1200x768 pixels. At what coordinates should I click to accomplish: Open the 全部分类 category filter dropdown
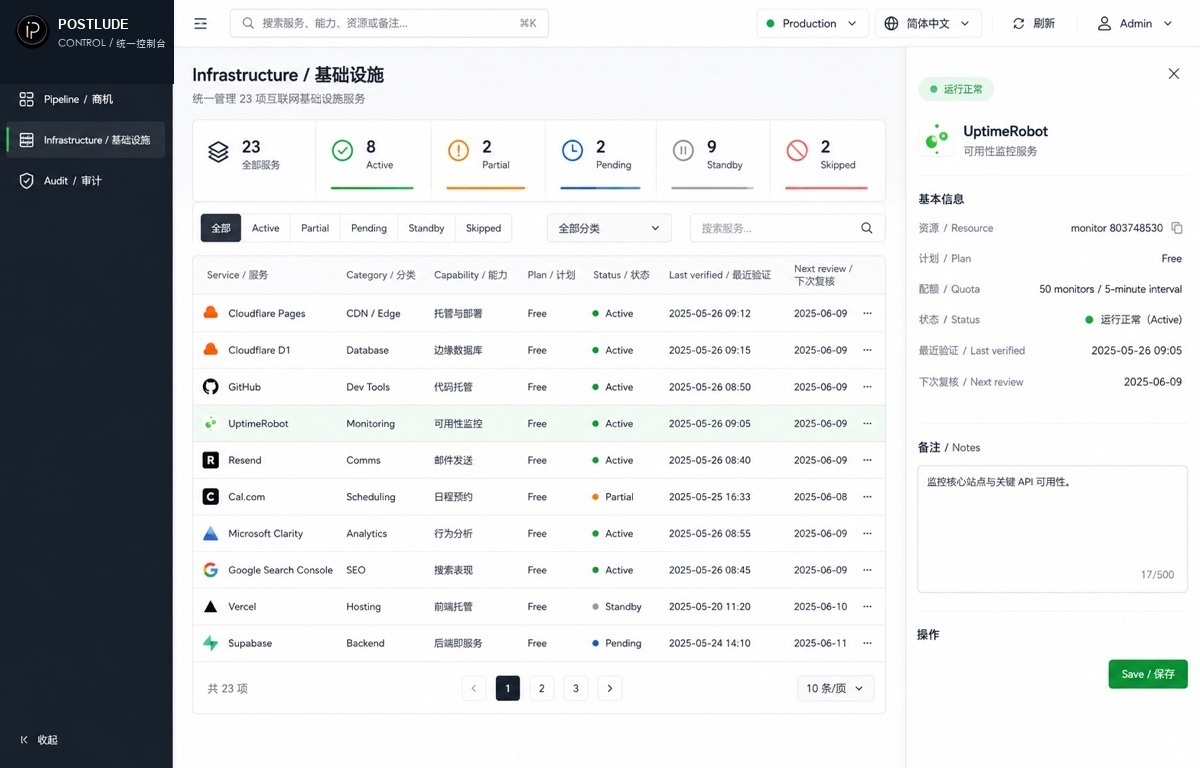tap(609, 228)
